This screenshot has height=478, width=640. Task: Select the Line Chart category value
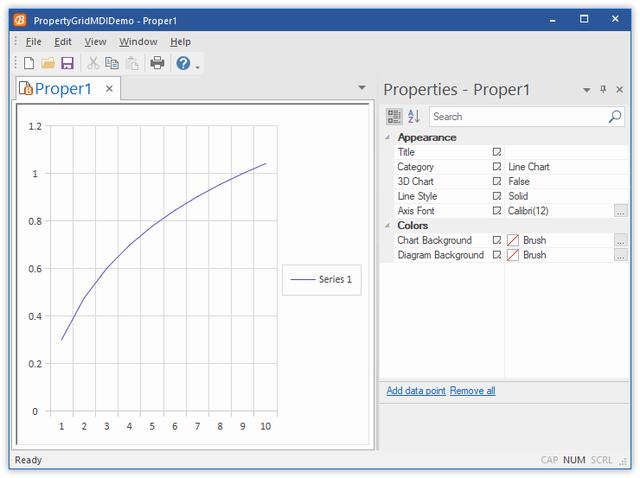pos(529,167)
